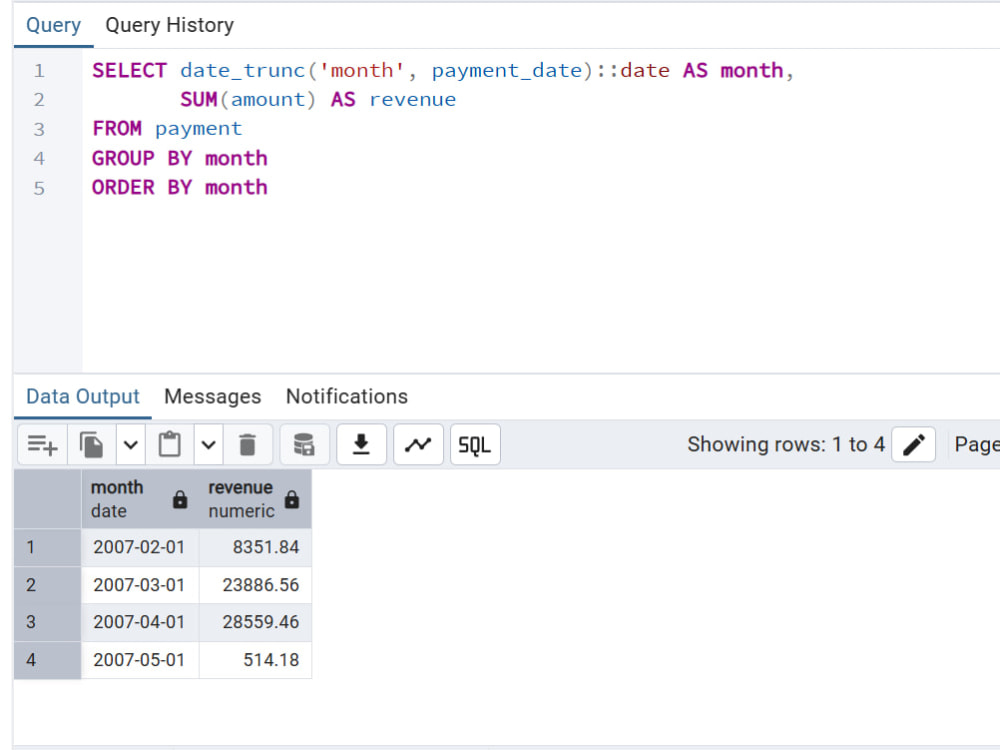Open the copy options dropdown arrow
The height and width of the screenshot is (750, 1000).
tap(131, 445)
